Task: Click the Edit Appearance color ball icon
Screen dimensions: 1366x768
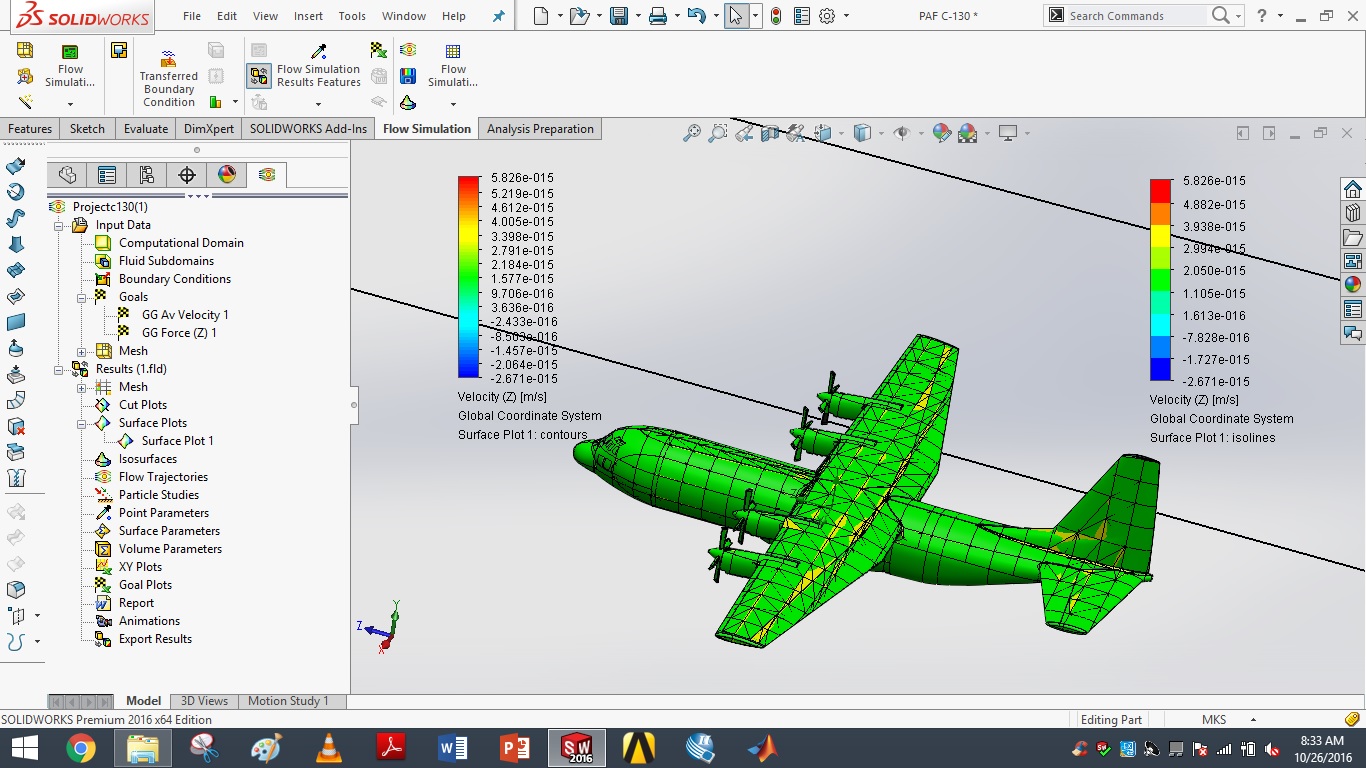Action: tap(941, 133)
